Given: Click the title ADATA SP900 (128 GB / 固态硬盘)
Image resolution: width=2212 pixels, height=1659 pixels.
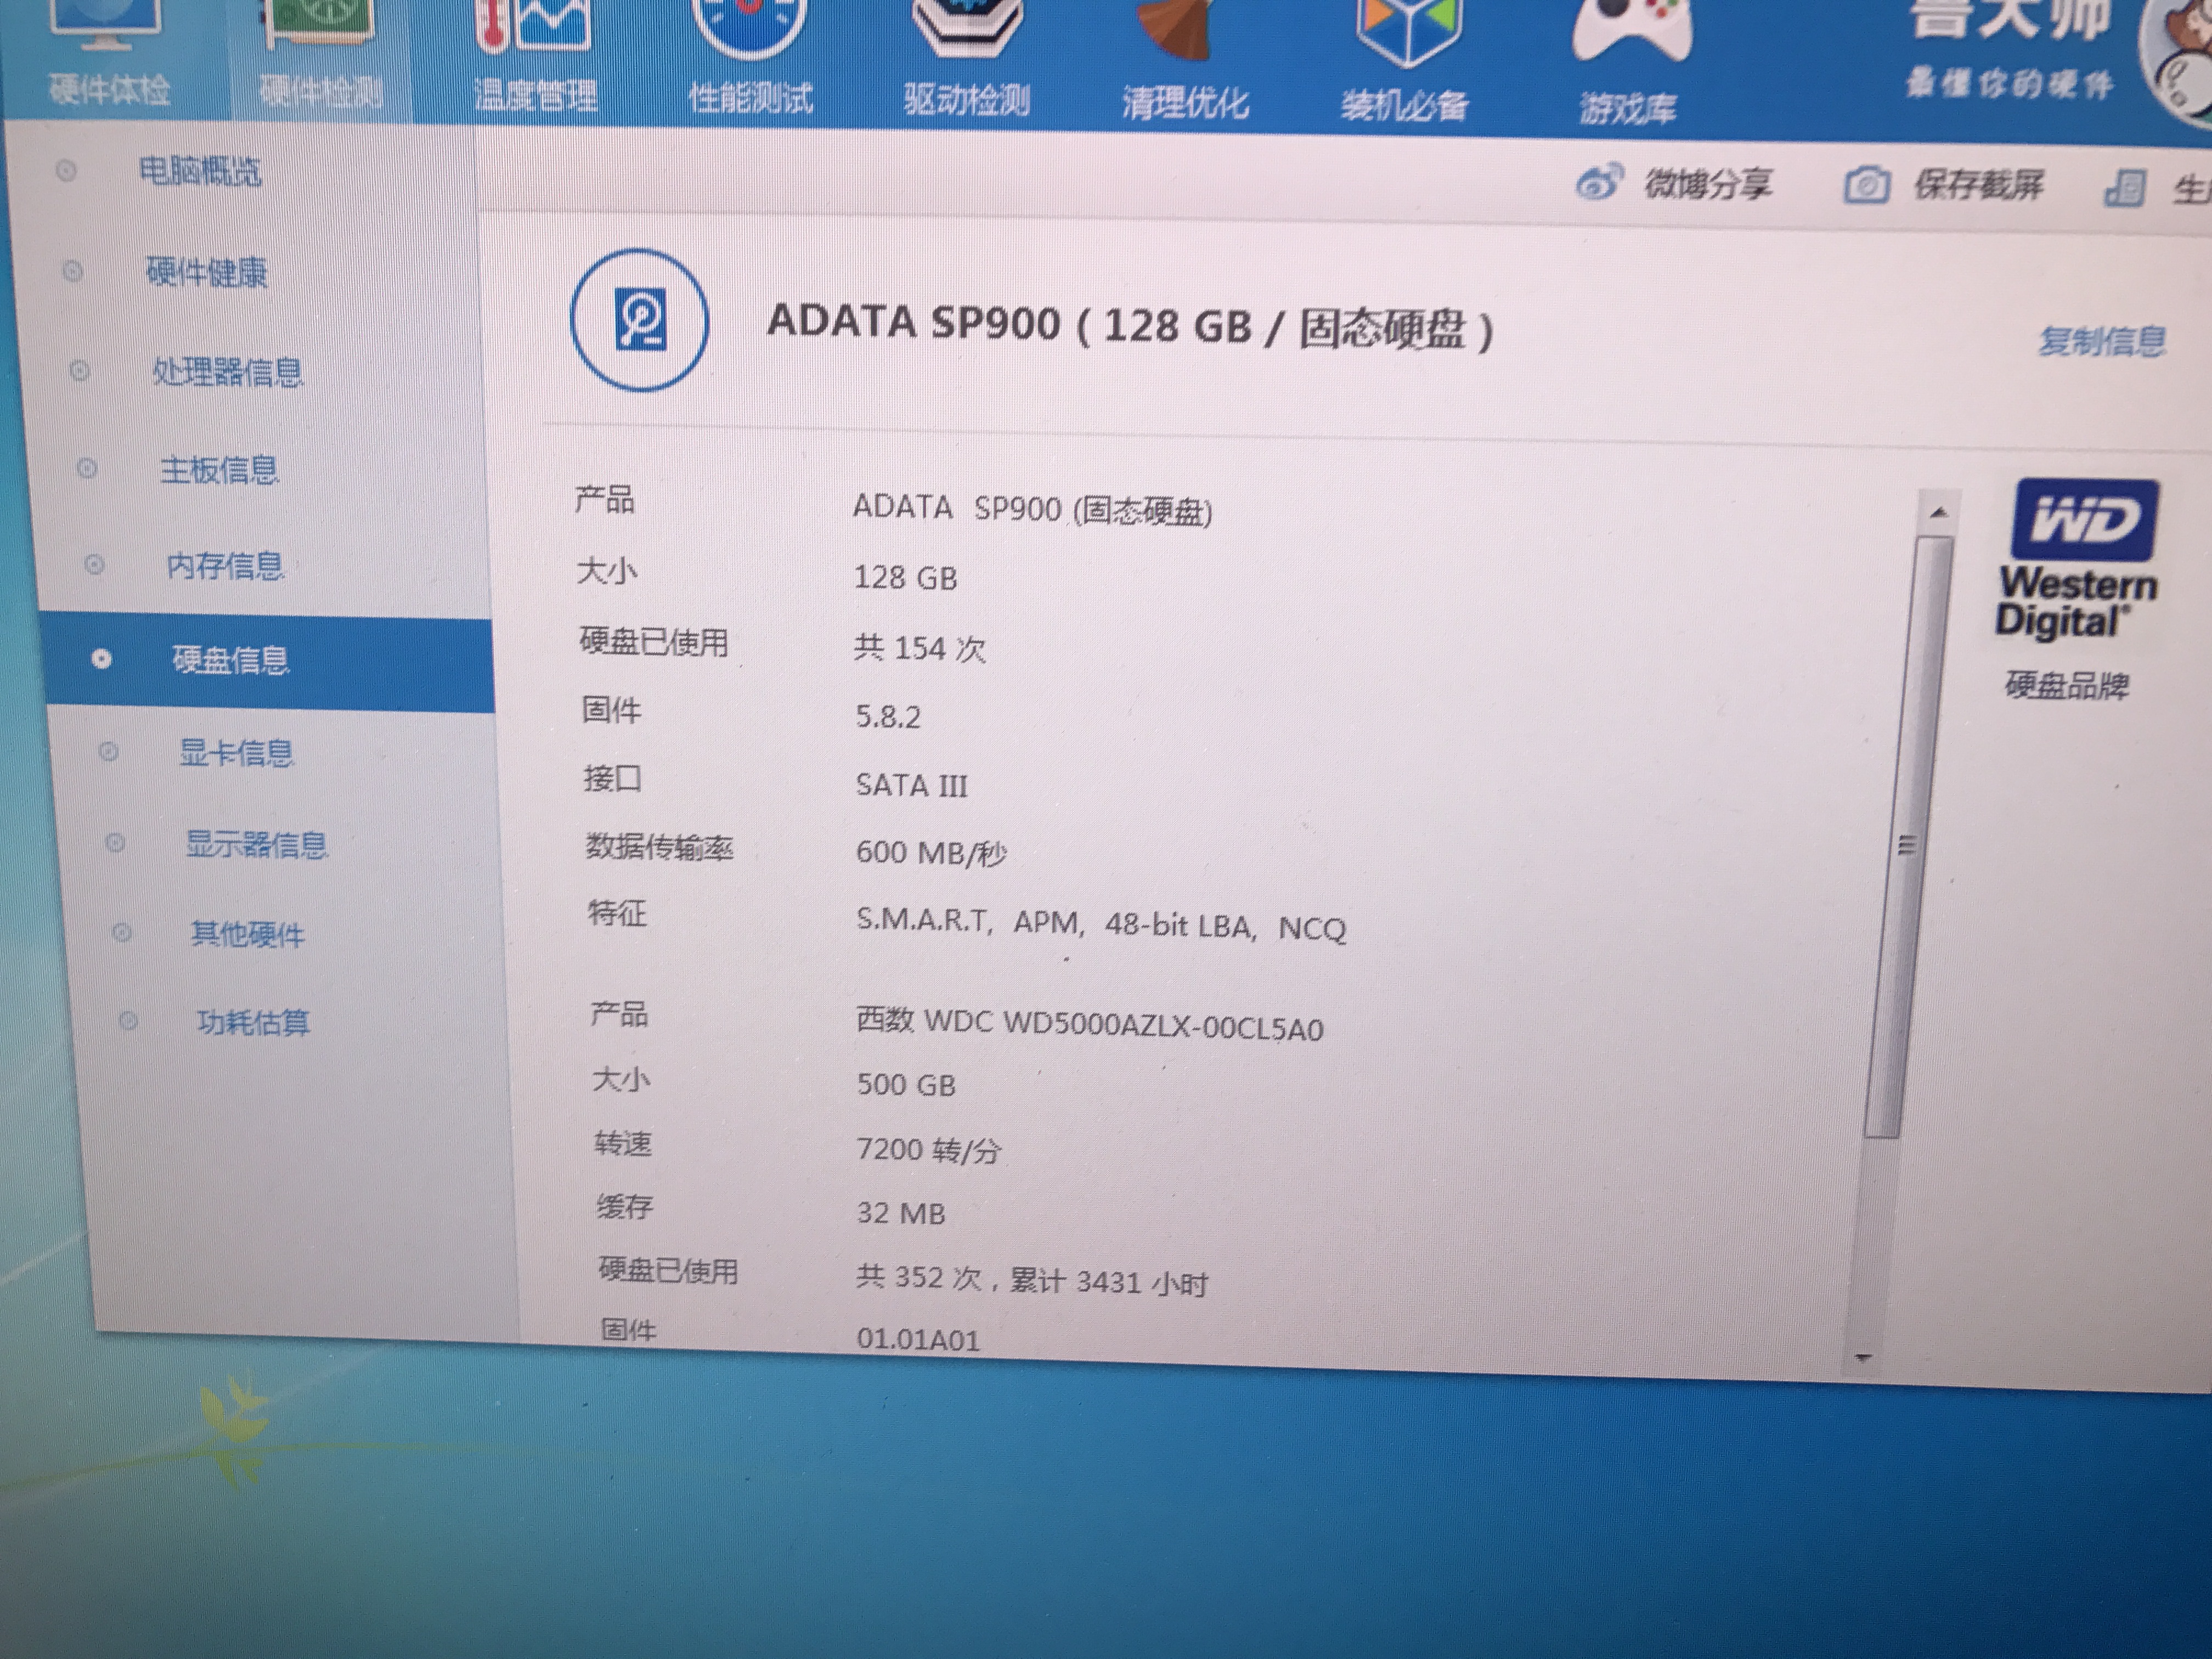Looking at the screenshot, I should 1130,326.
